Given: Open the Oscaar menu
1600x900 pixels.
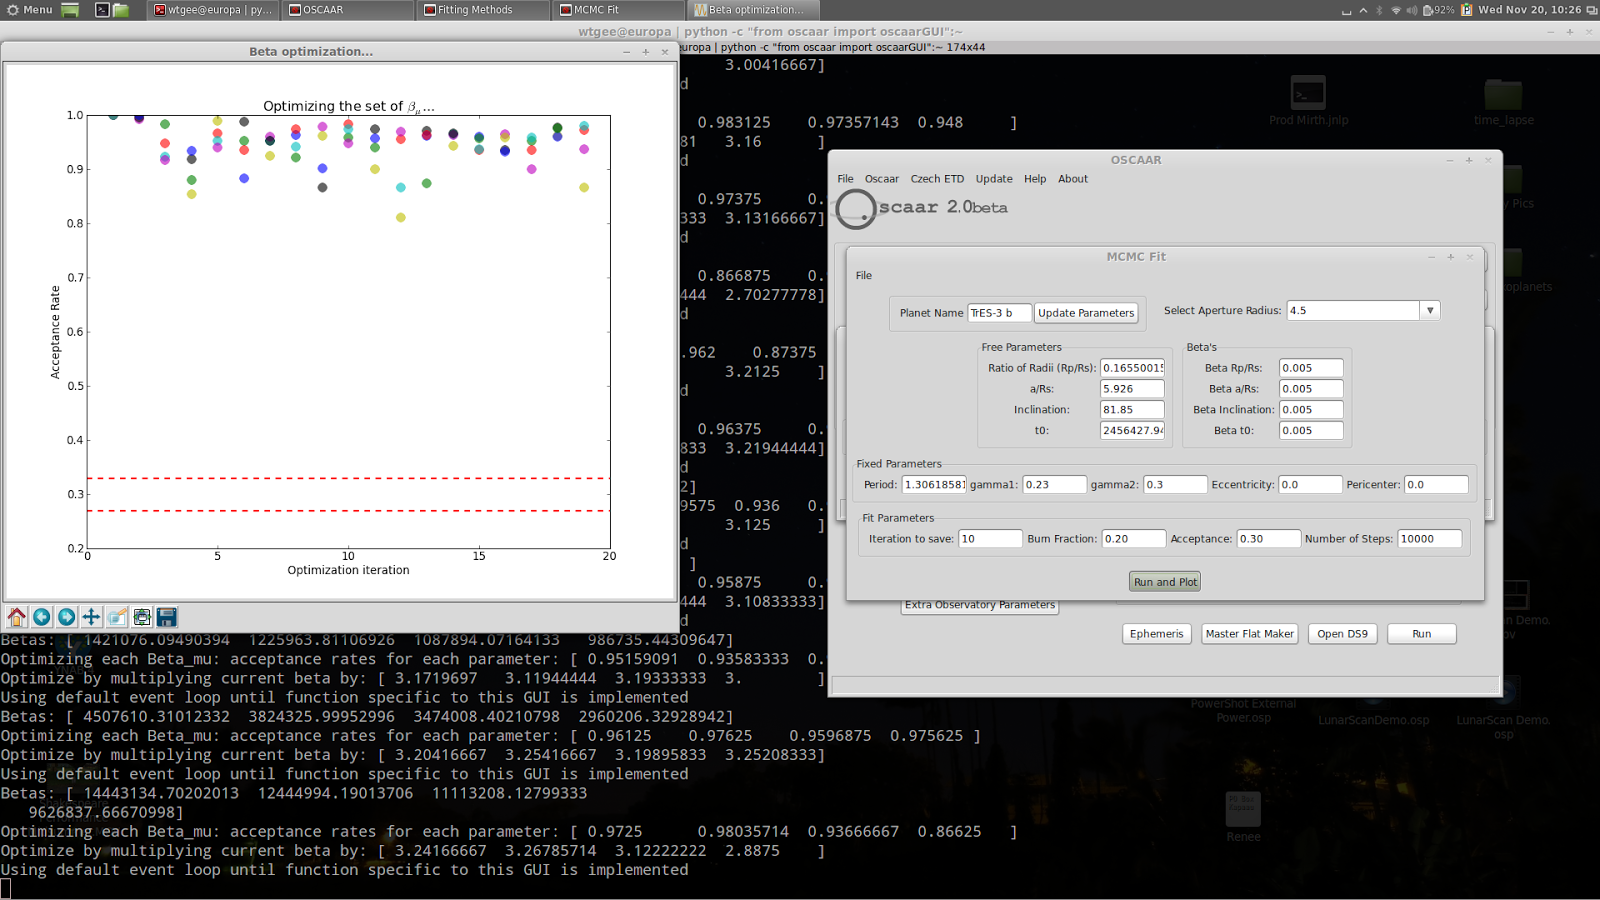Looking at the screenshot, I should 882,179.
